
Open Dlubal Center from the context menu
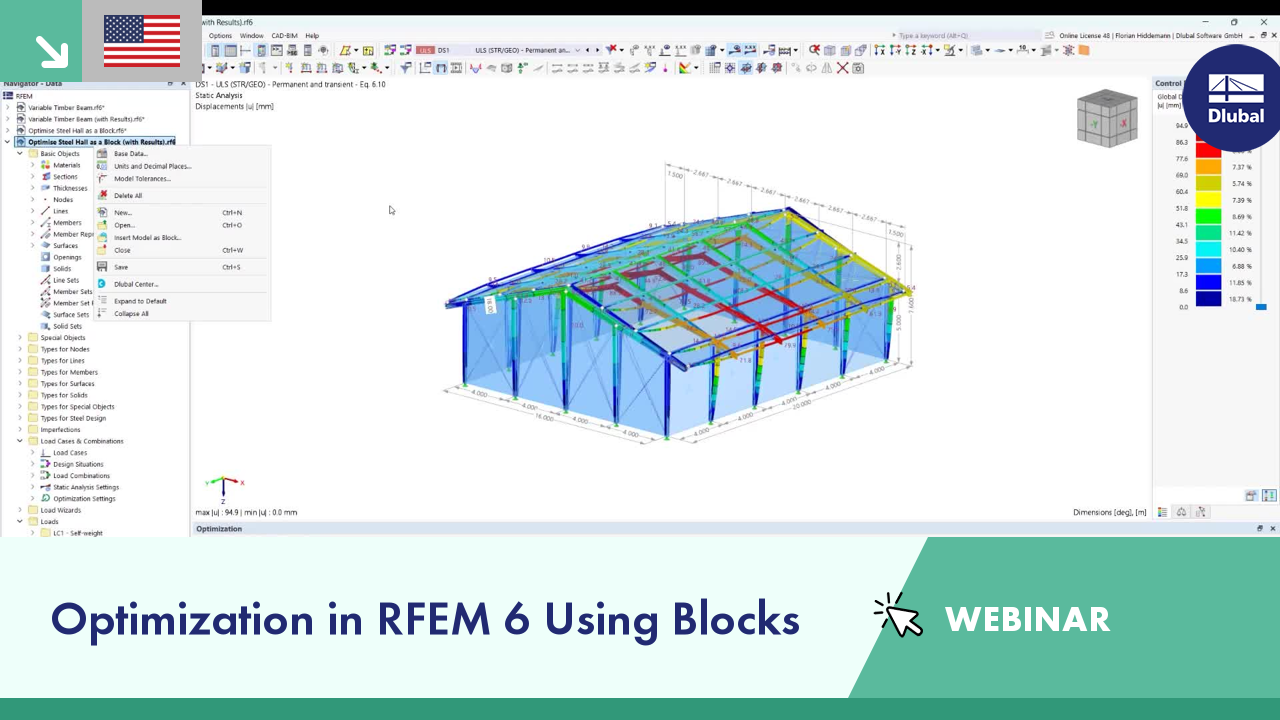pos(135,284)
